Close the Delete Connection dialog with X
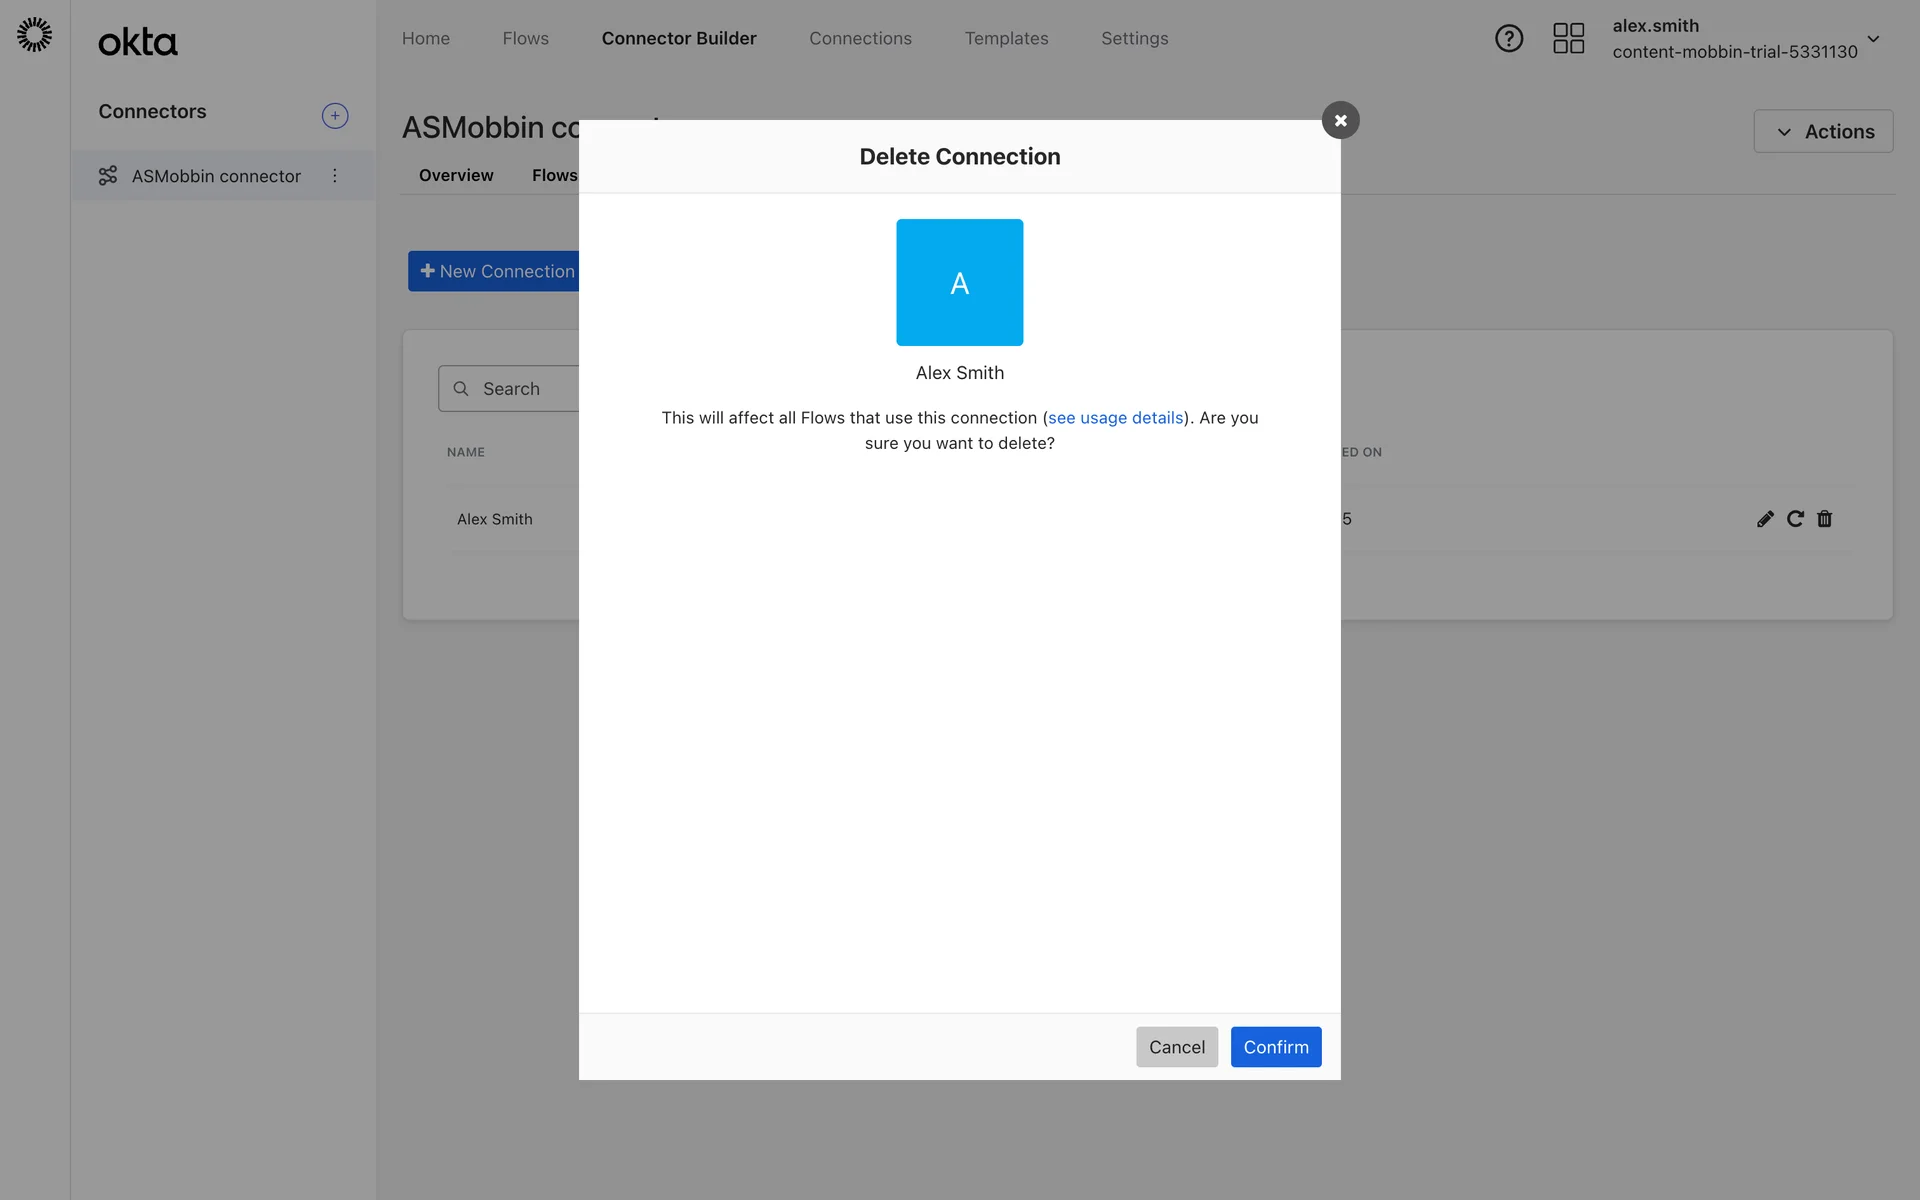 pos(1340,120)
